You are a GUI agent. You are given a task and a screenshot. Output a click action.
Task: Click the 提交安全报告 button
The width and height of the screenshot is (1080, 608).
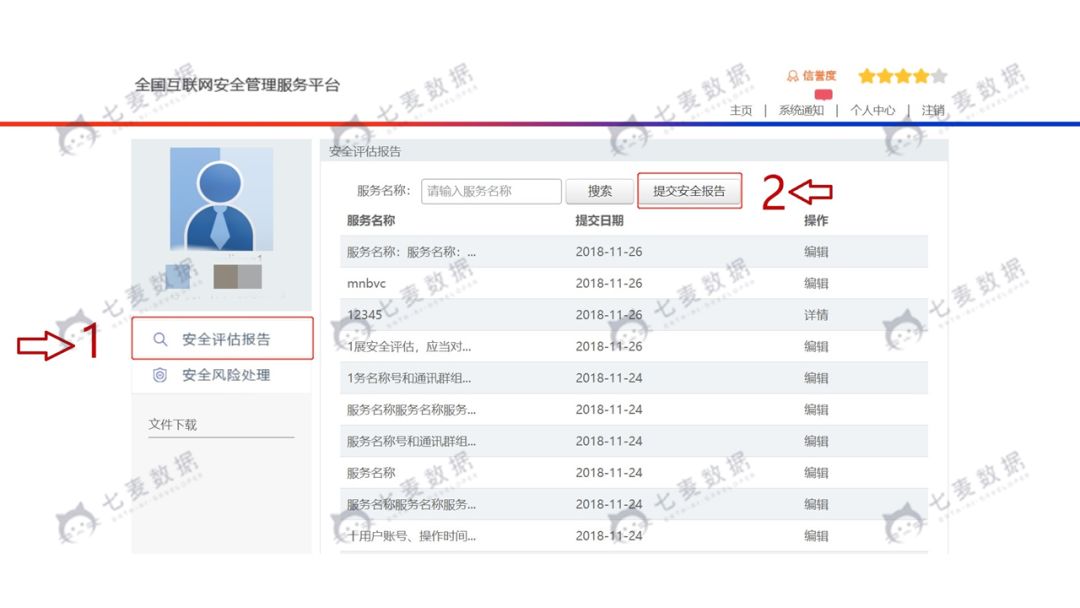click(x=689, y=191)
